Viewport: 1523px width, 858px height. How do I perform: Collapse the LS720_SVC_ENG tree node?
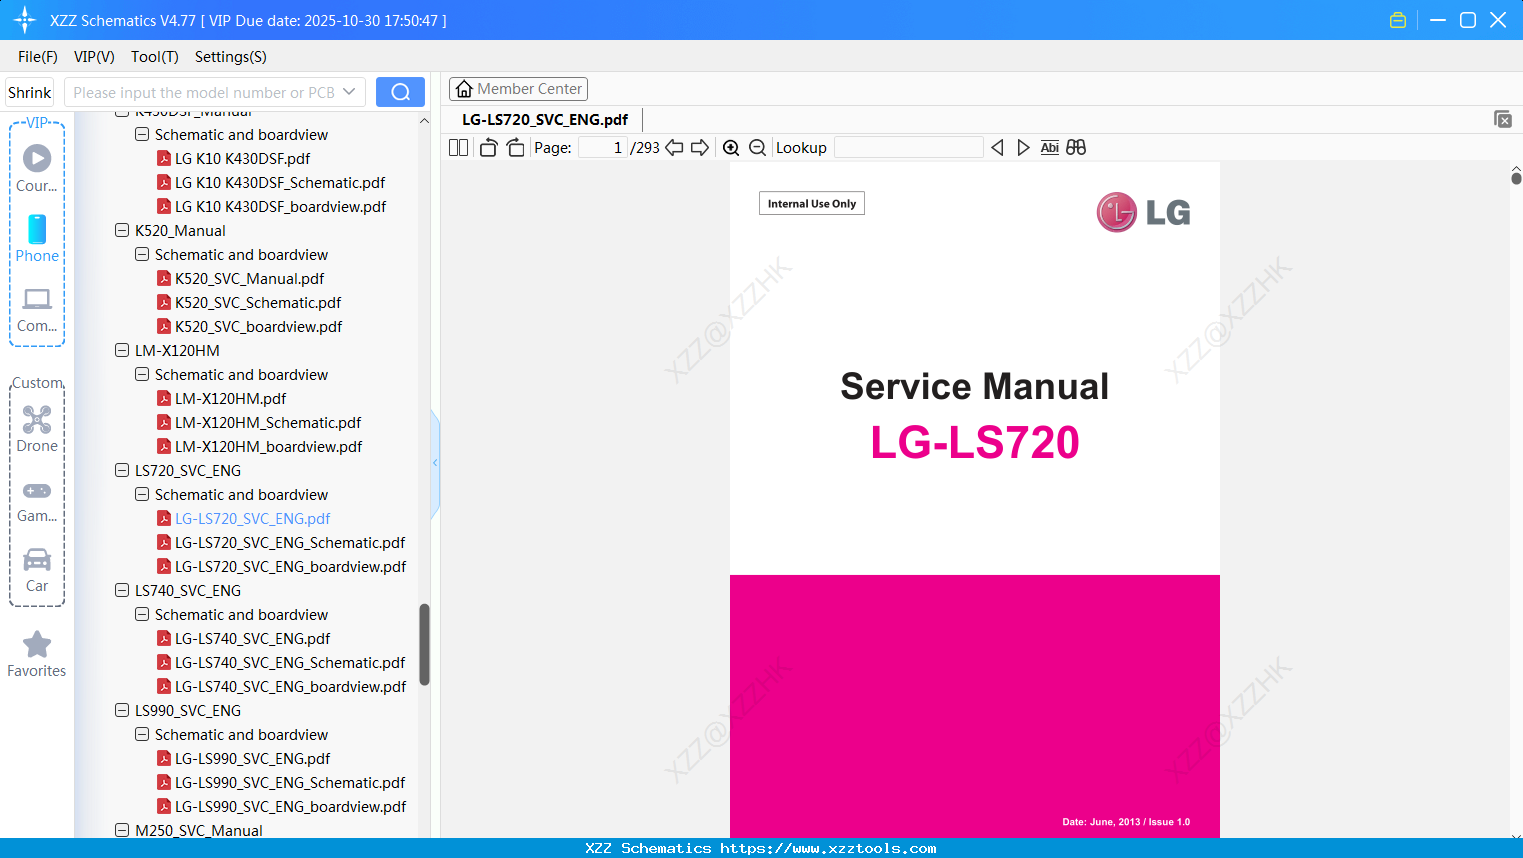pyautogui.click(x=121, y=470)
